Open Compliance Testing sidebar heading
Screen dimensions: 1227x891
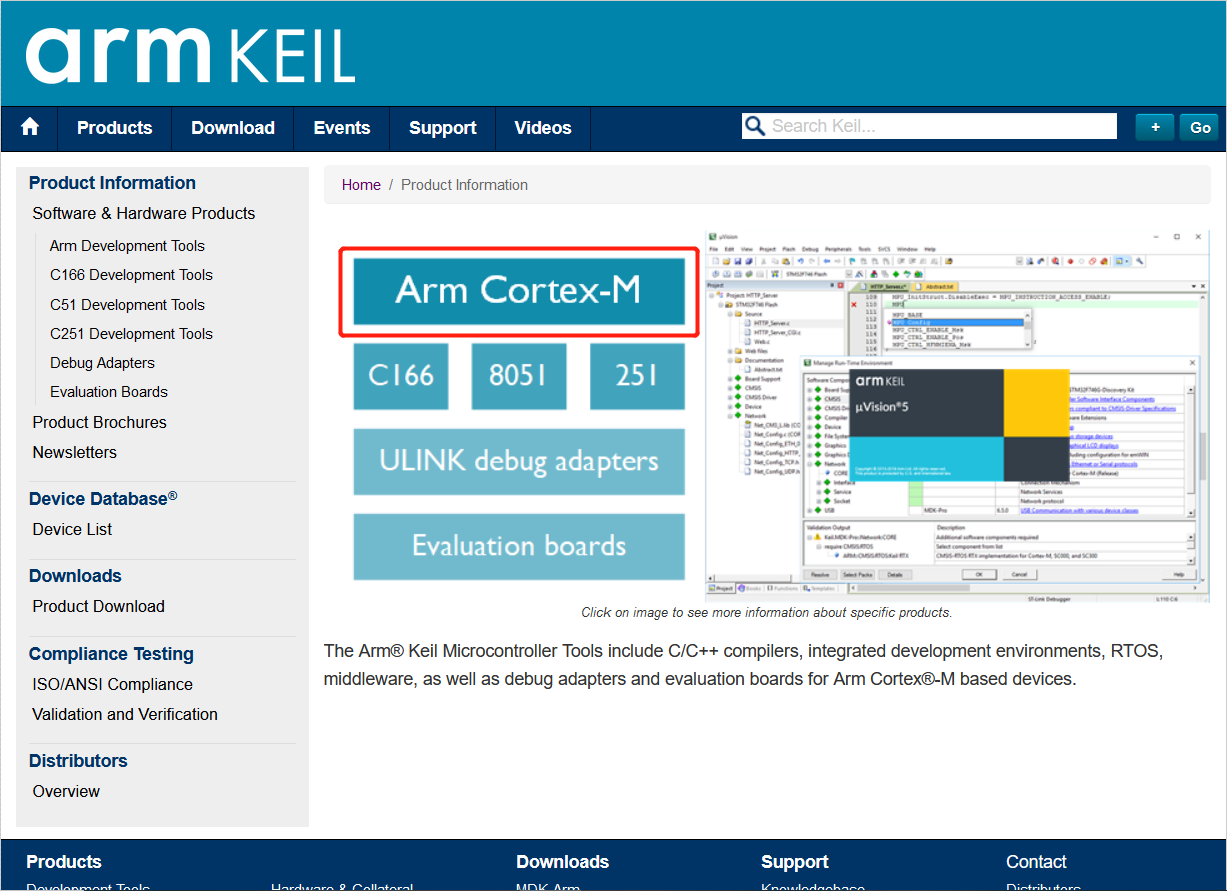tap(111, 654)
